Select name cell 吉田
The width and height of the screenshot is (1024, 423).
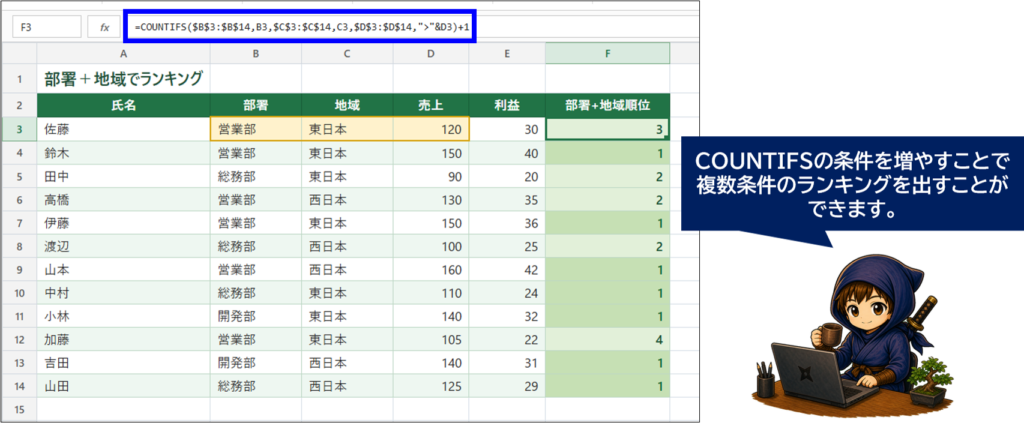click(123, 363)
